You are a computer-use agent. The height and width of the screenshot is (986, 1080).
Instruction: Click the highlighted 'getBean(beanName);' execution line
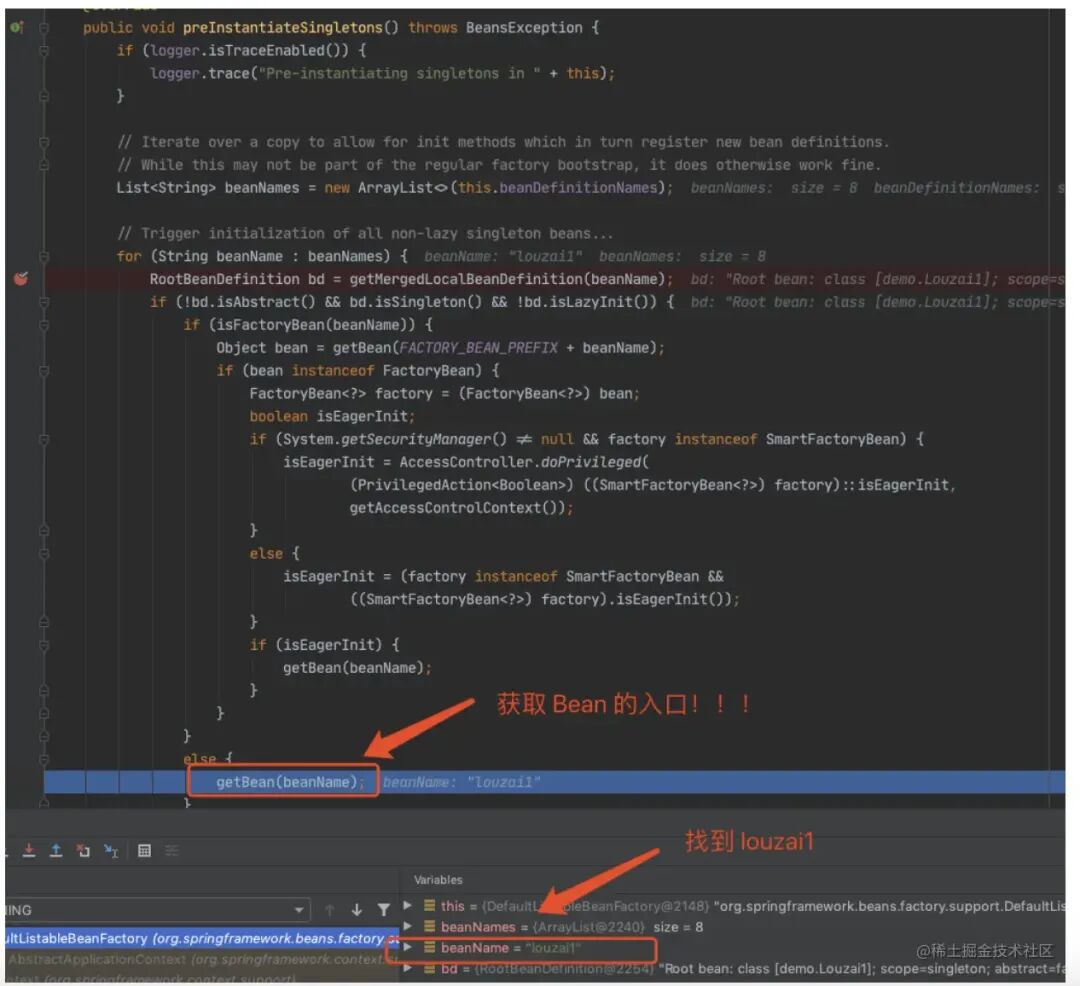pos(290,782)
